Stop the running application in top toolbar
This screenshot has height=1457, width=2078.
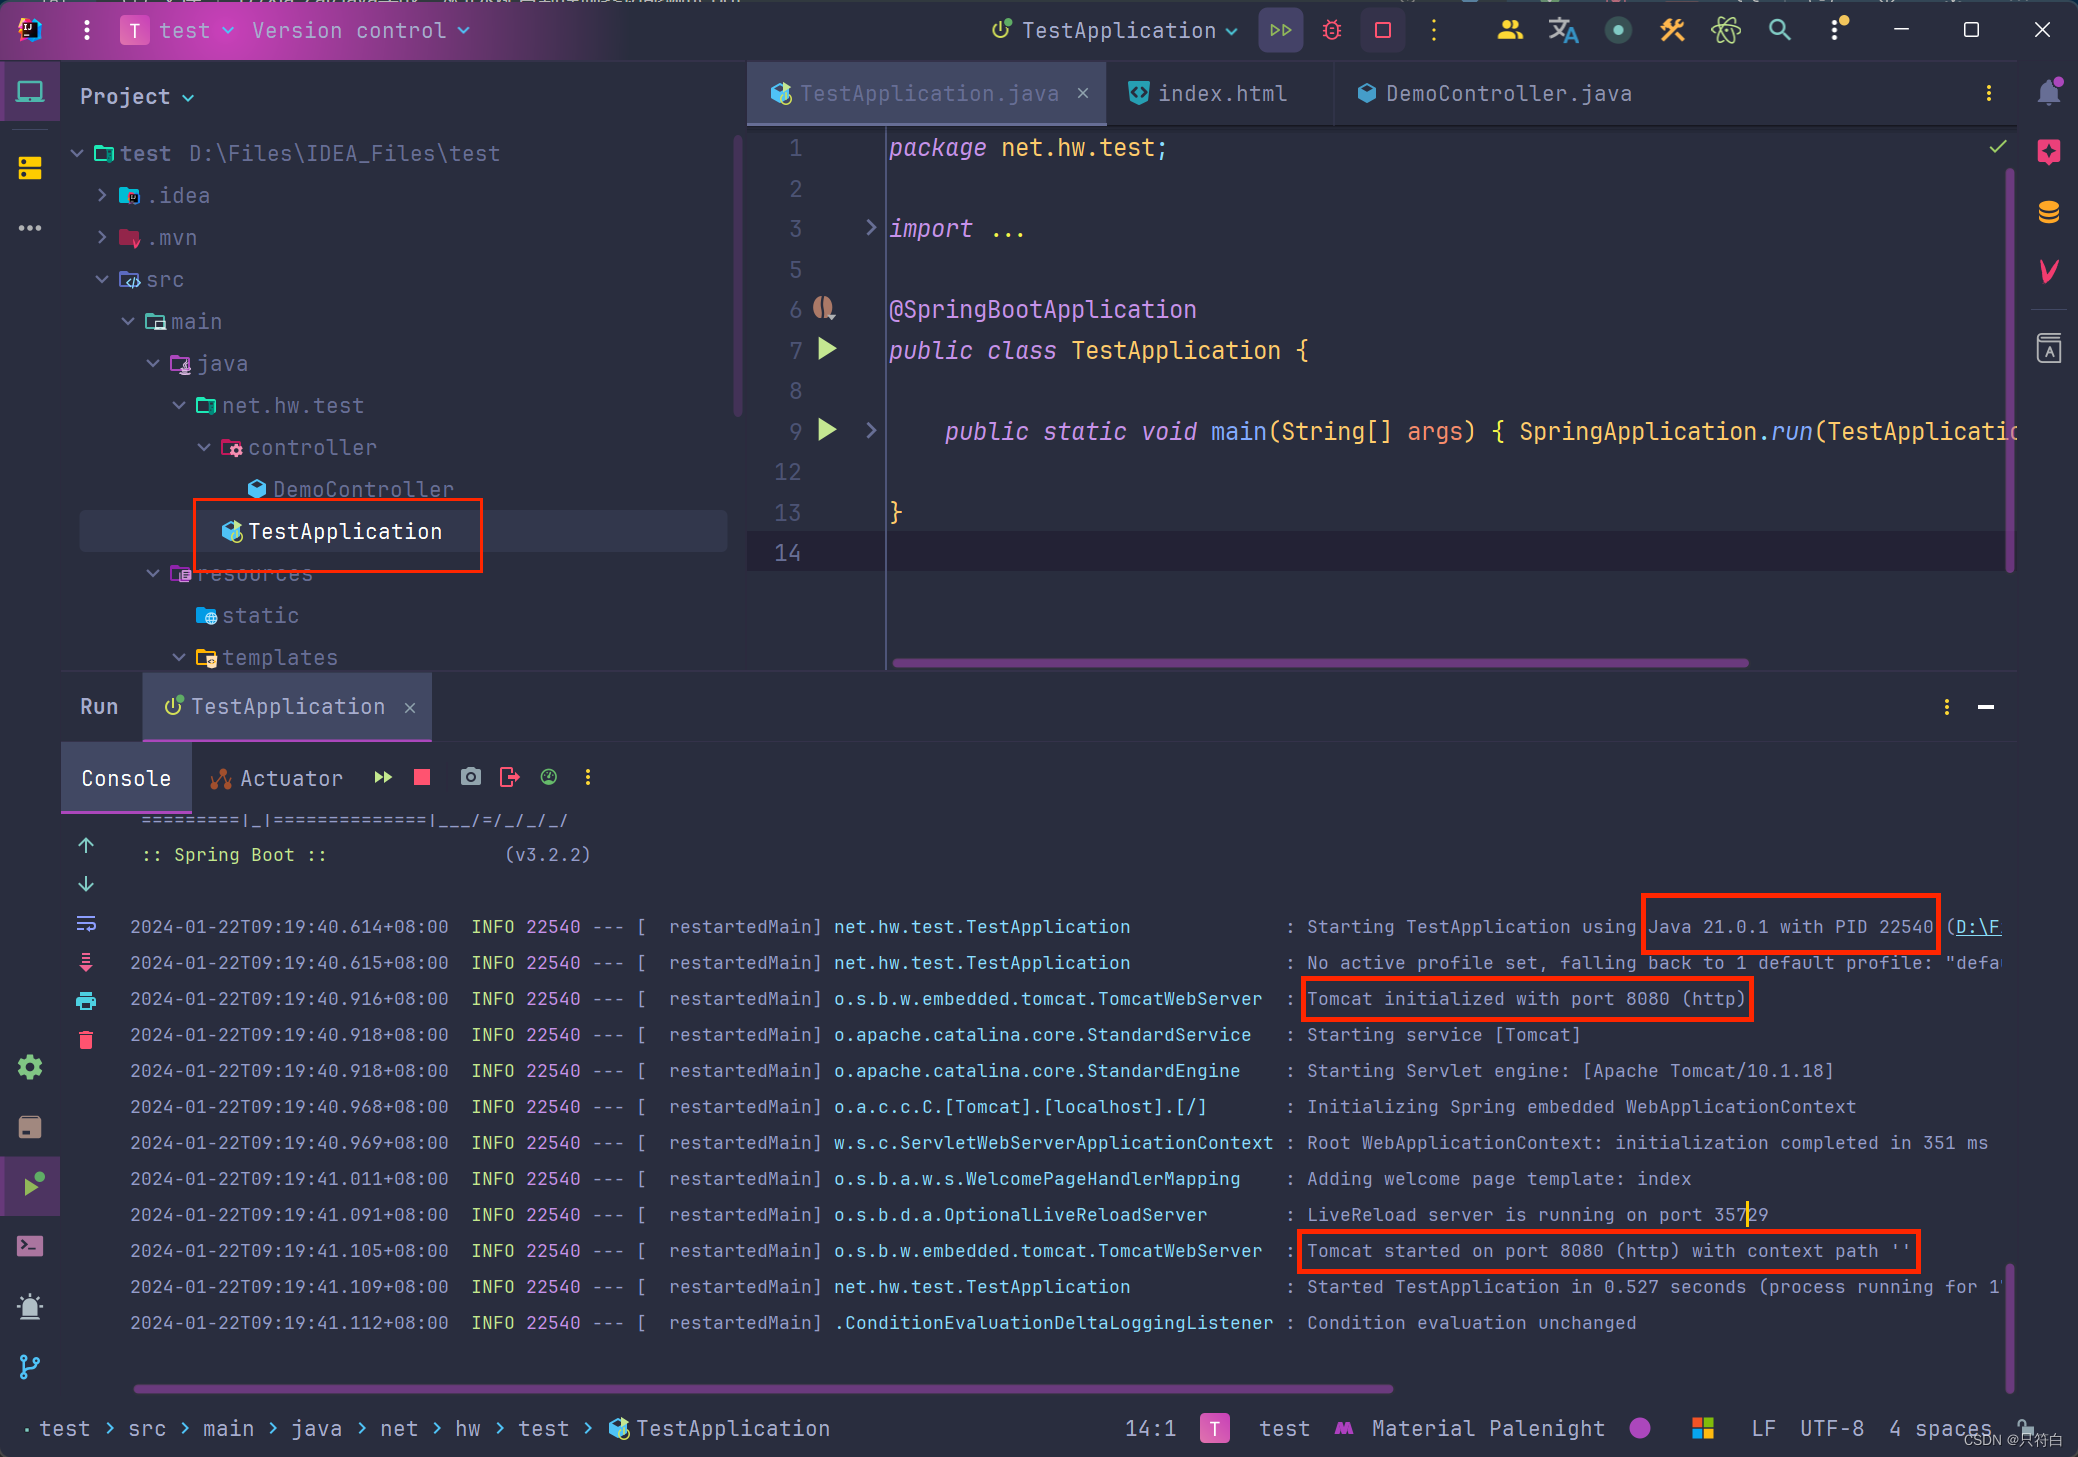click(1383, 30)
